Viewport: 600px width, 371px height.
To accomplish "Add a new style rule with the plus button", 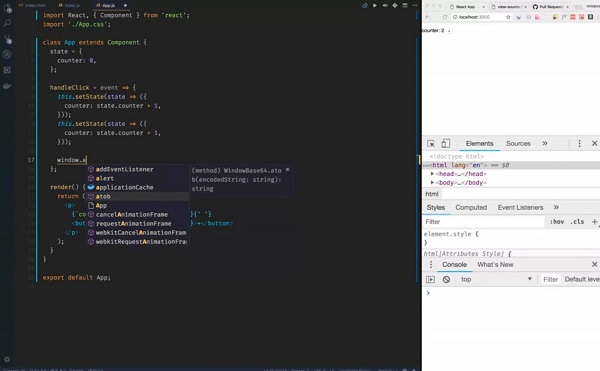I will click(x=595, y=222).
